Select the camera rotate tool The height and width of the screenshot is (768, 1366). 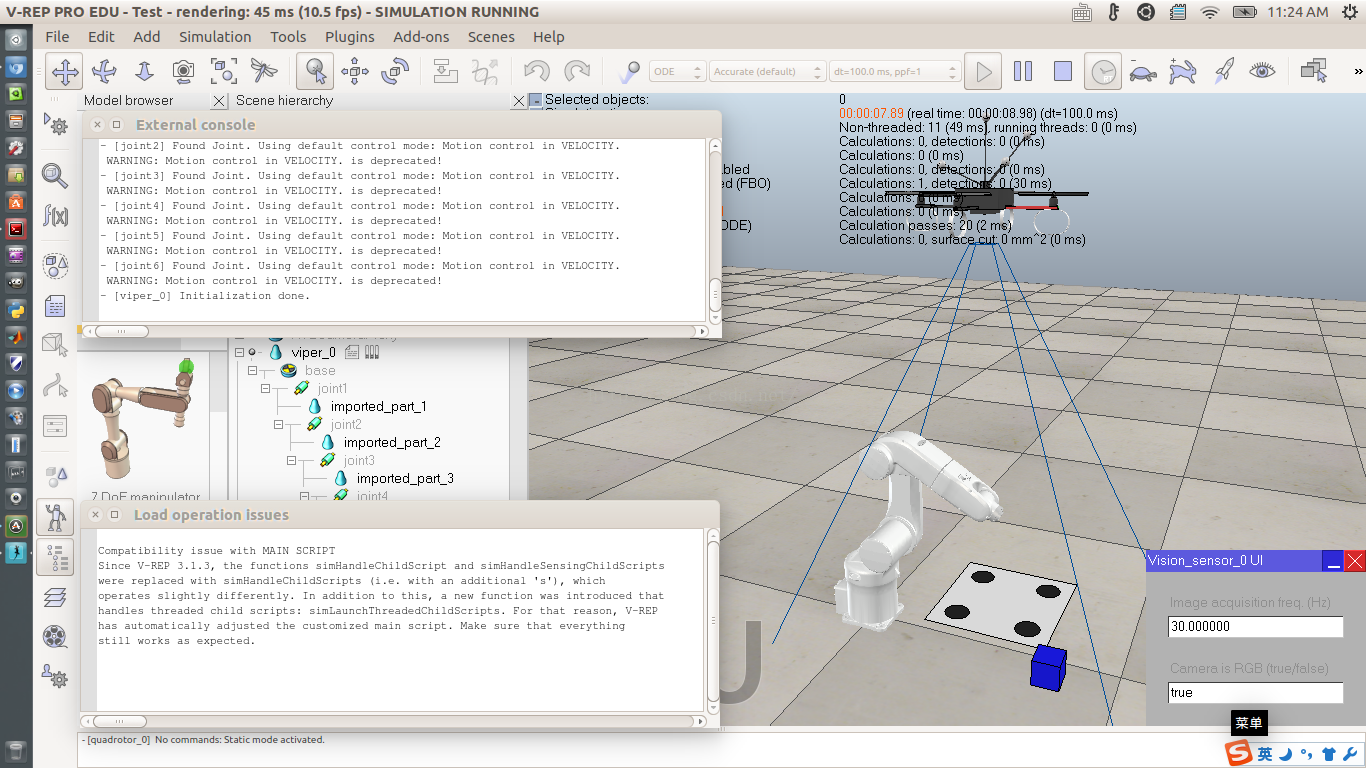[x=104, y=71]
